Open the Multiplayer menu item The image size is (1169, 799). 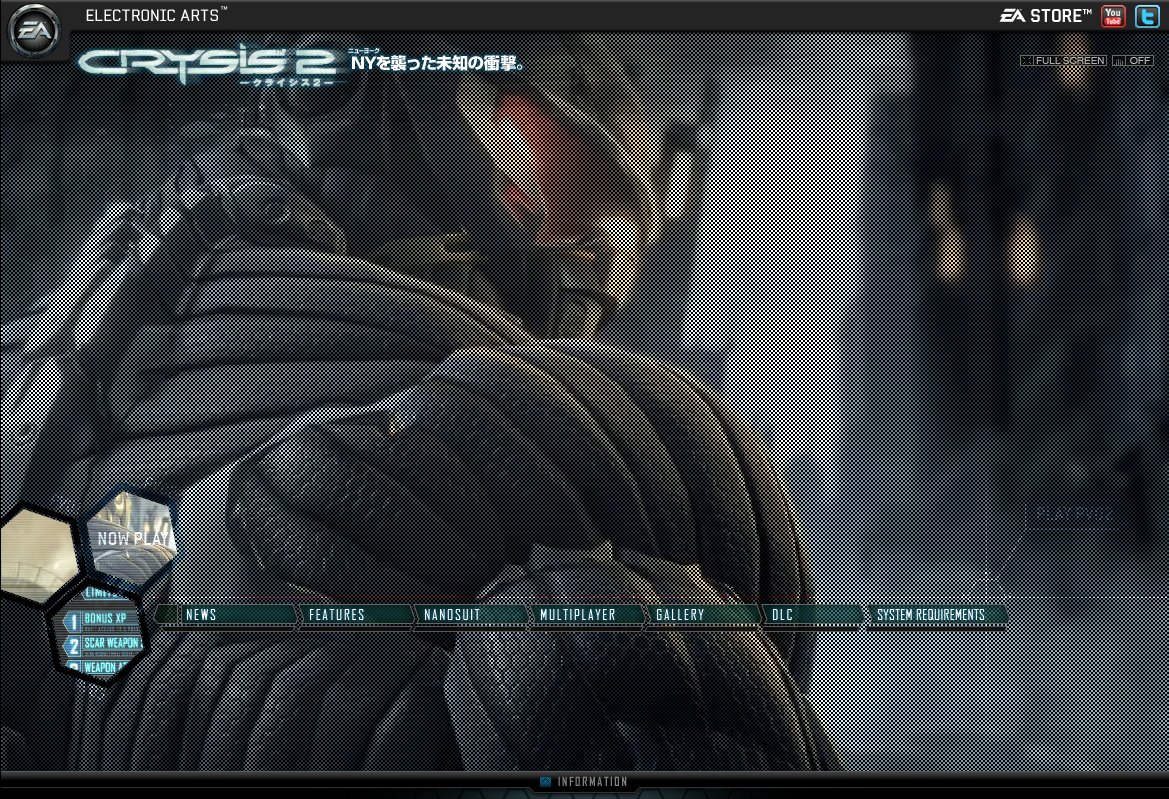587,615
